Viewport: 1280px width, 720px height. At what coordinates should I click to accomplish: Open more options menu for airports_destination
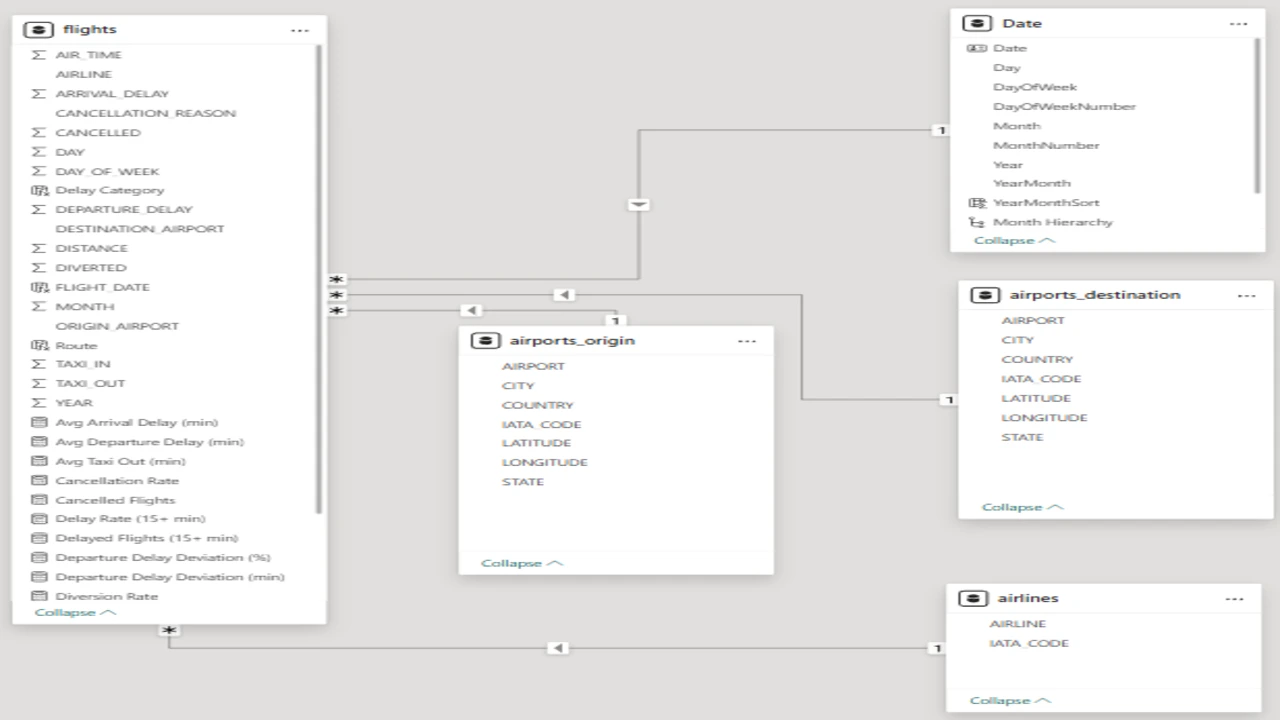point(1246,296)
